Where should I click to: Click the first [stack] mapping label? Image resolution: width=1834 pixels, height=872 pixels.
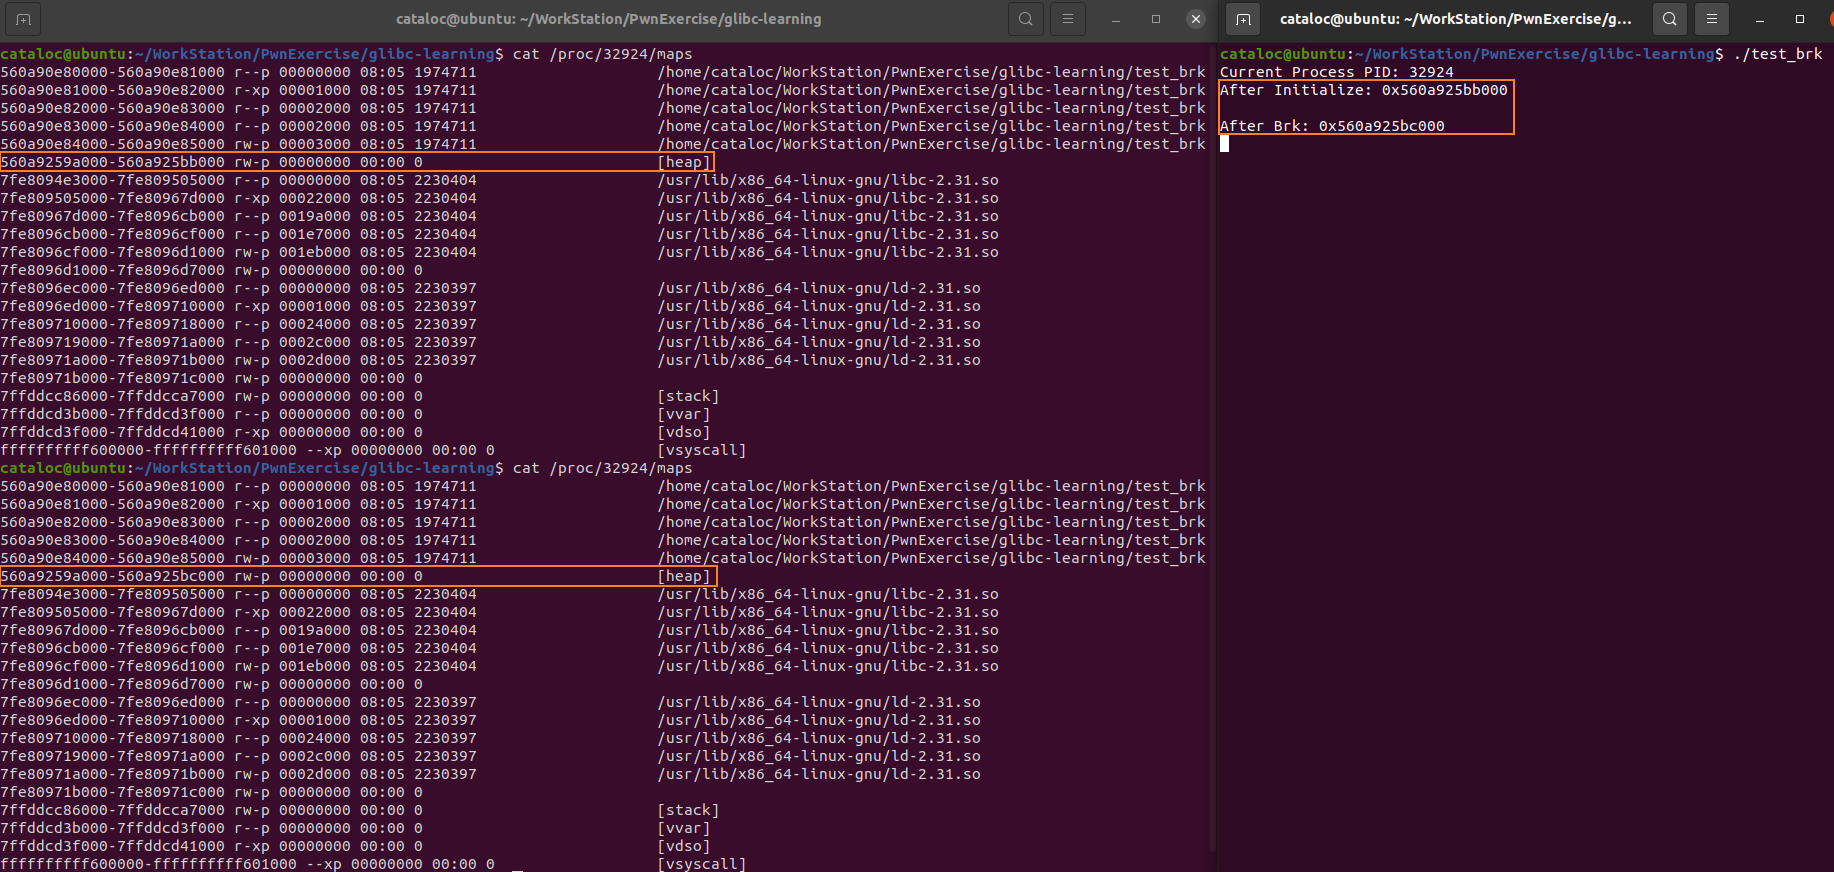point(688,396)
